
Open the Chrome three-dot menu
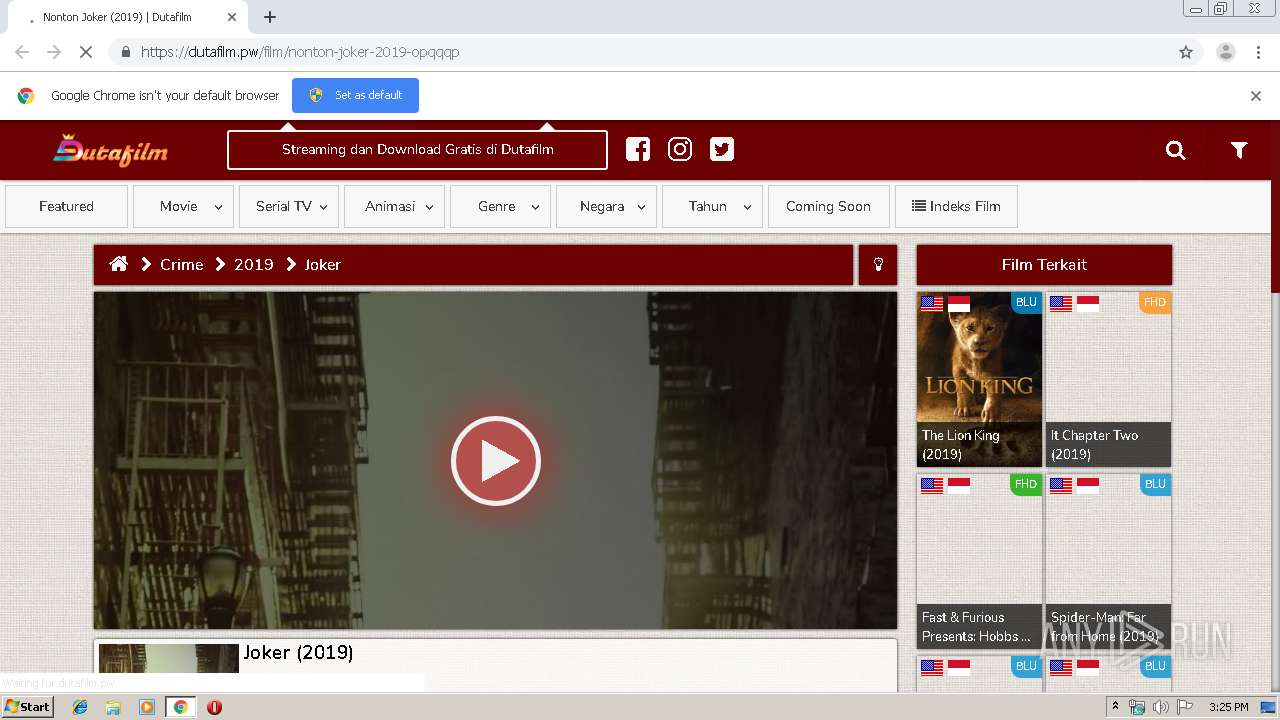(1258, 52)
